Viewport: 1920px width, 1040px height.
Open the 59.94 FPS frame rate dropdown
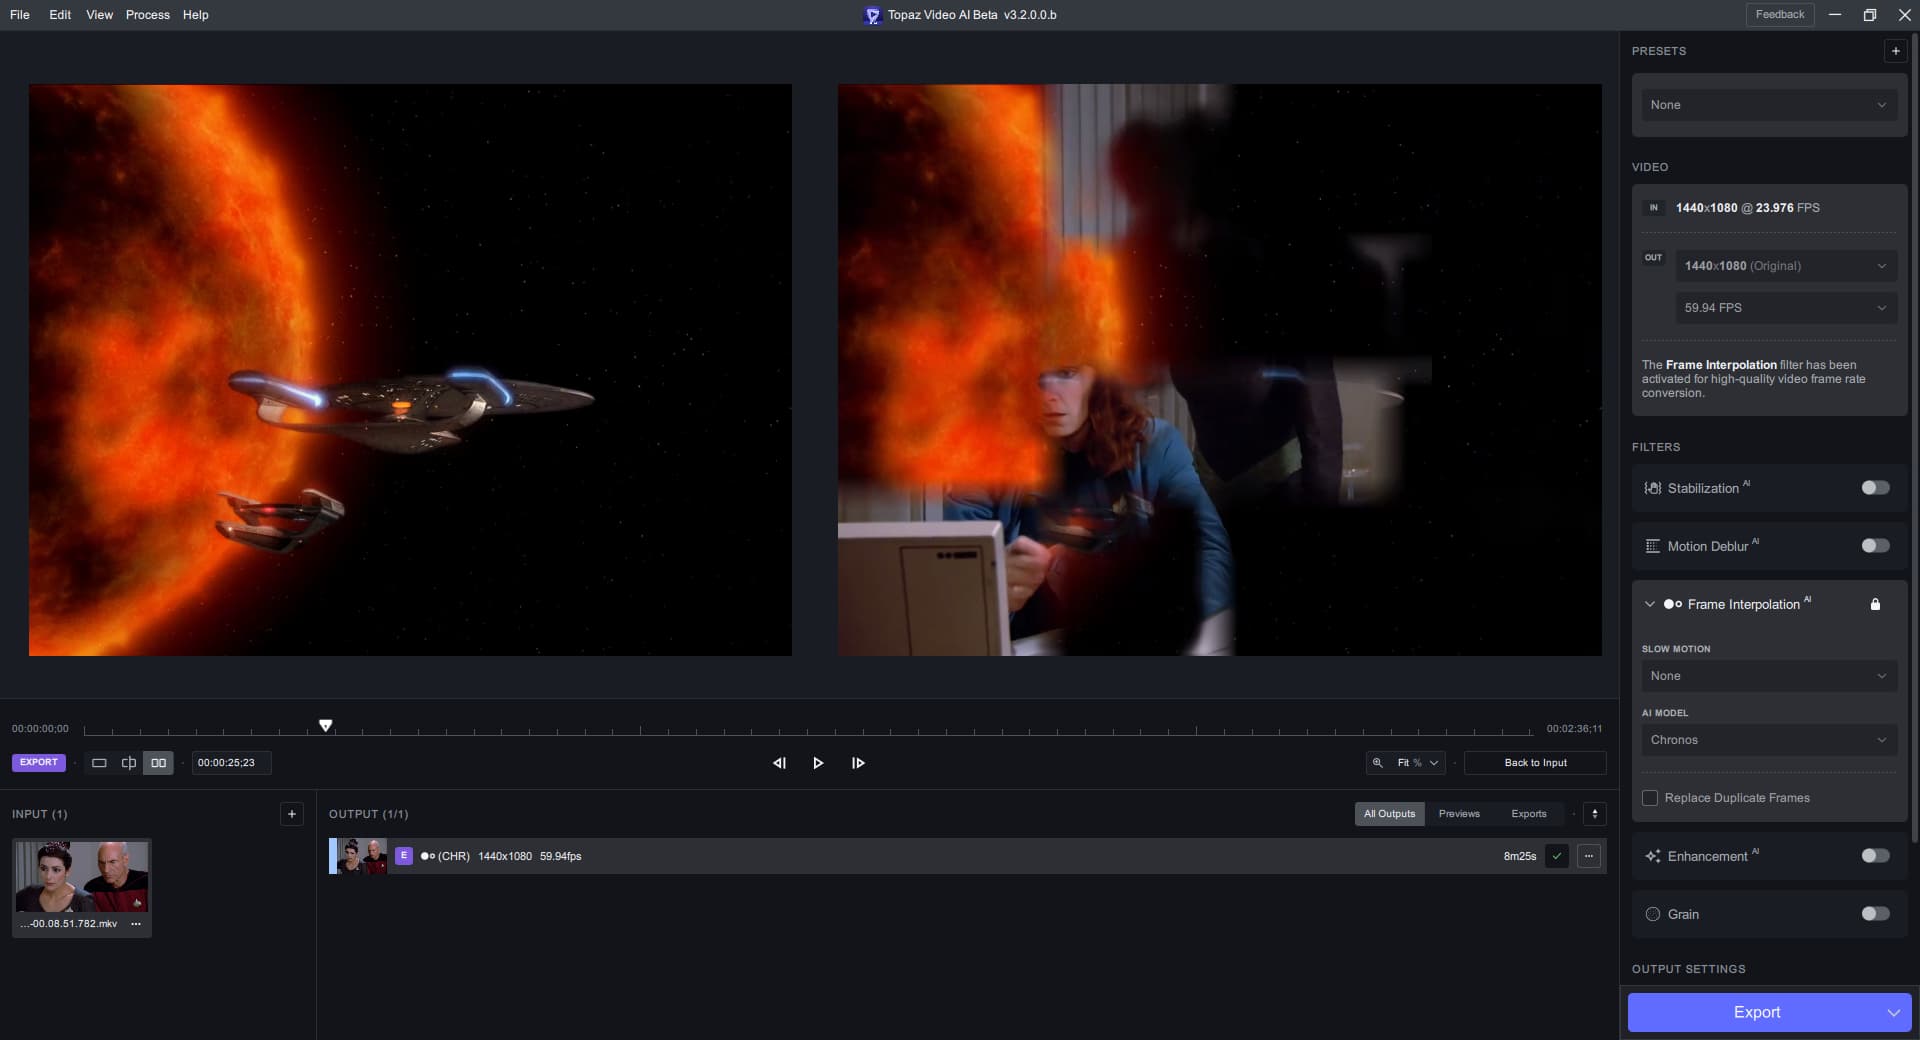click(1784, 308)
